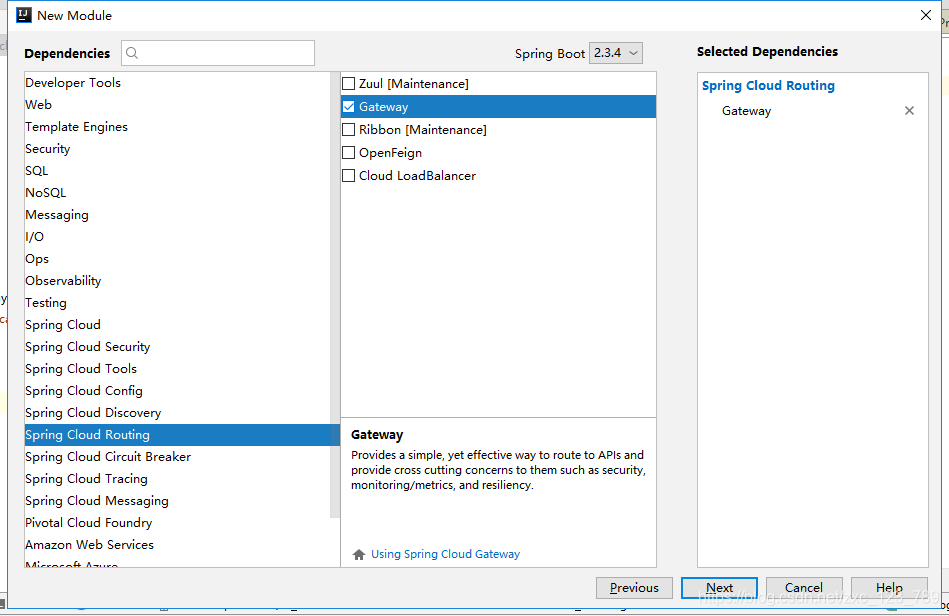Choose the Ops category
This screenshot has height=616, width=949.
pyautogui.click(x=178, y=259)
